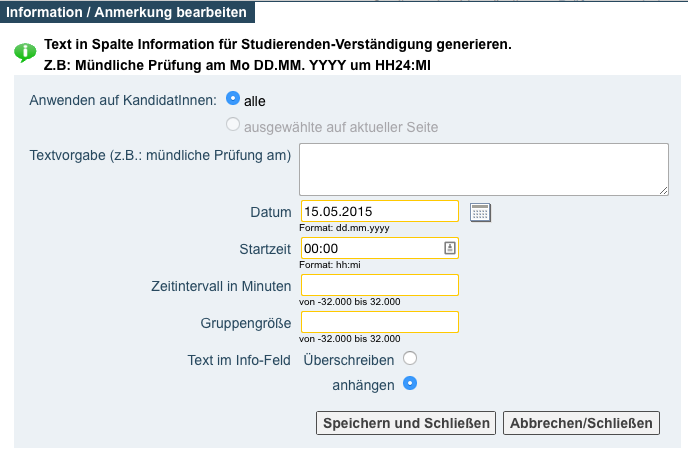688x453 pixels.
Task: Open the calendar date picker icon
Action: 480,213
